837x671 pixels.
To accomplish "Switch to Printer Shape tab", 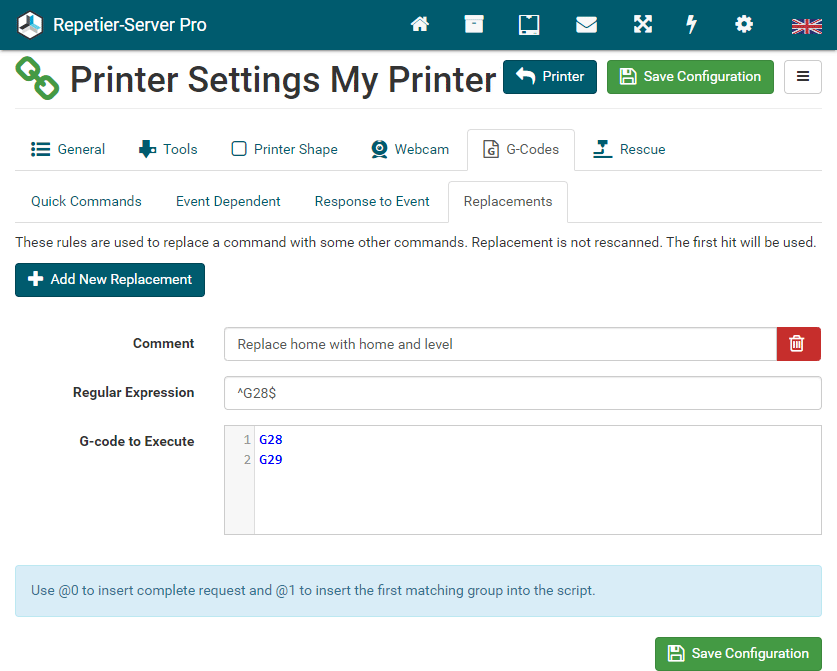I will point(285,149).
